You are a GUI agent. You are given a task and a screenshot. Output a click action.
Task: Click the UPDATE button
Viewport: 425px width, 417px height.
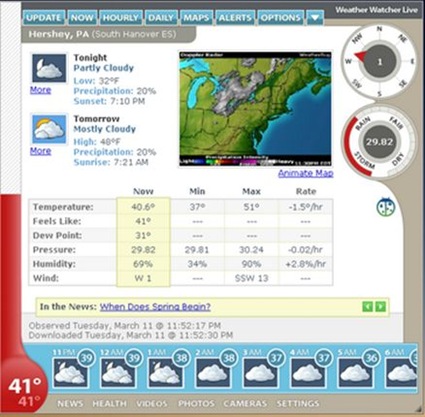pyautogui.click(x=44, y=18)
